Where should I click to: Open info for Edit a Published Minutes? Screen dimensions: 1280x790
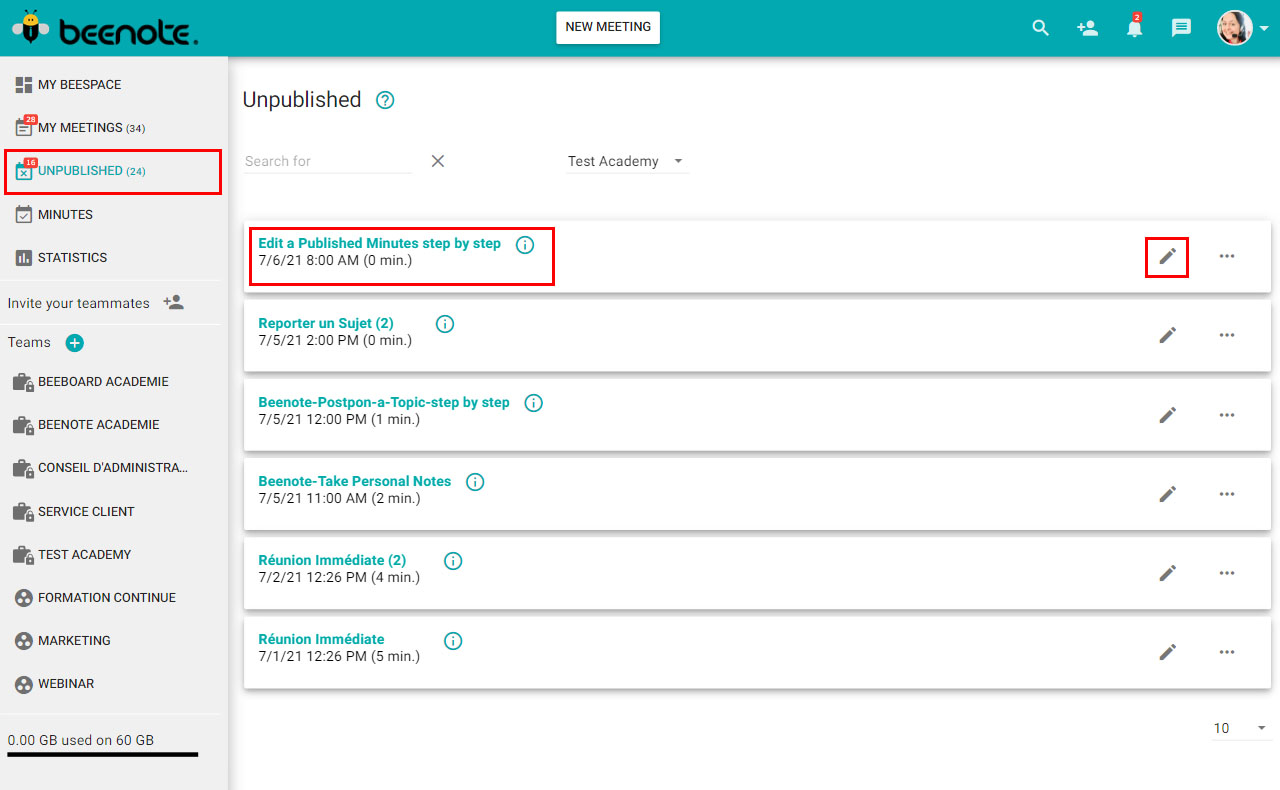point(525,244)
